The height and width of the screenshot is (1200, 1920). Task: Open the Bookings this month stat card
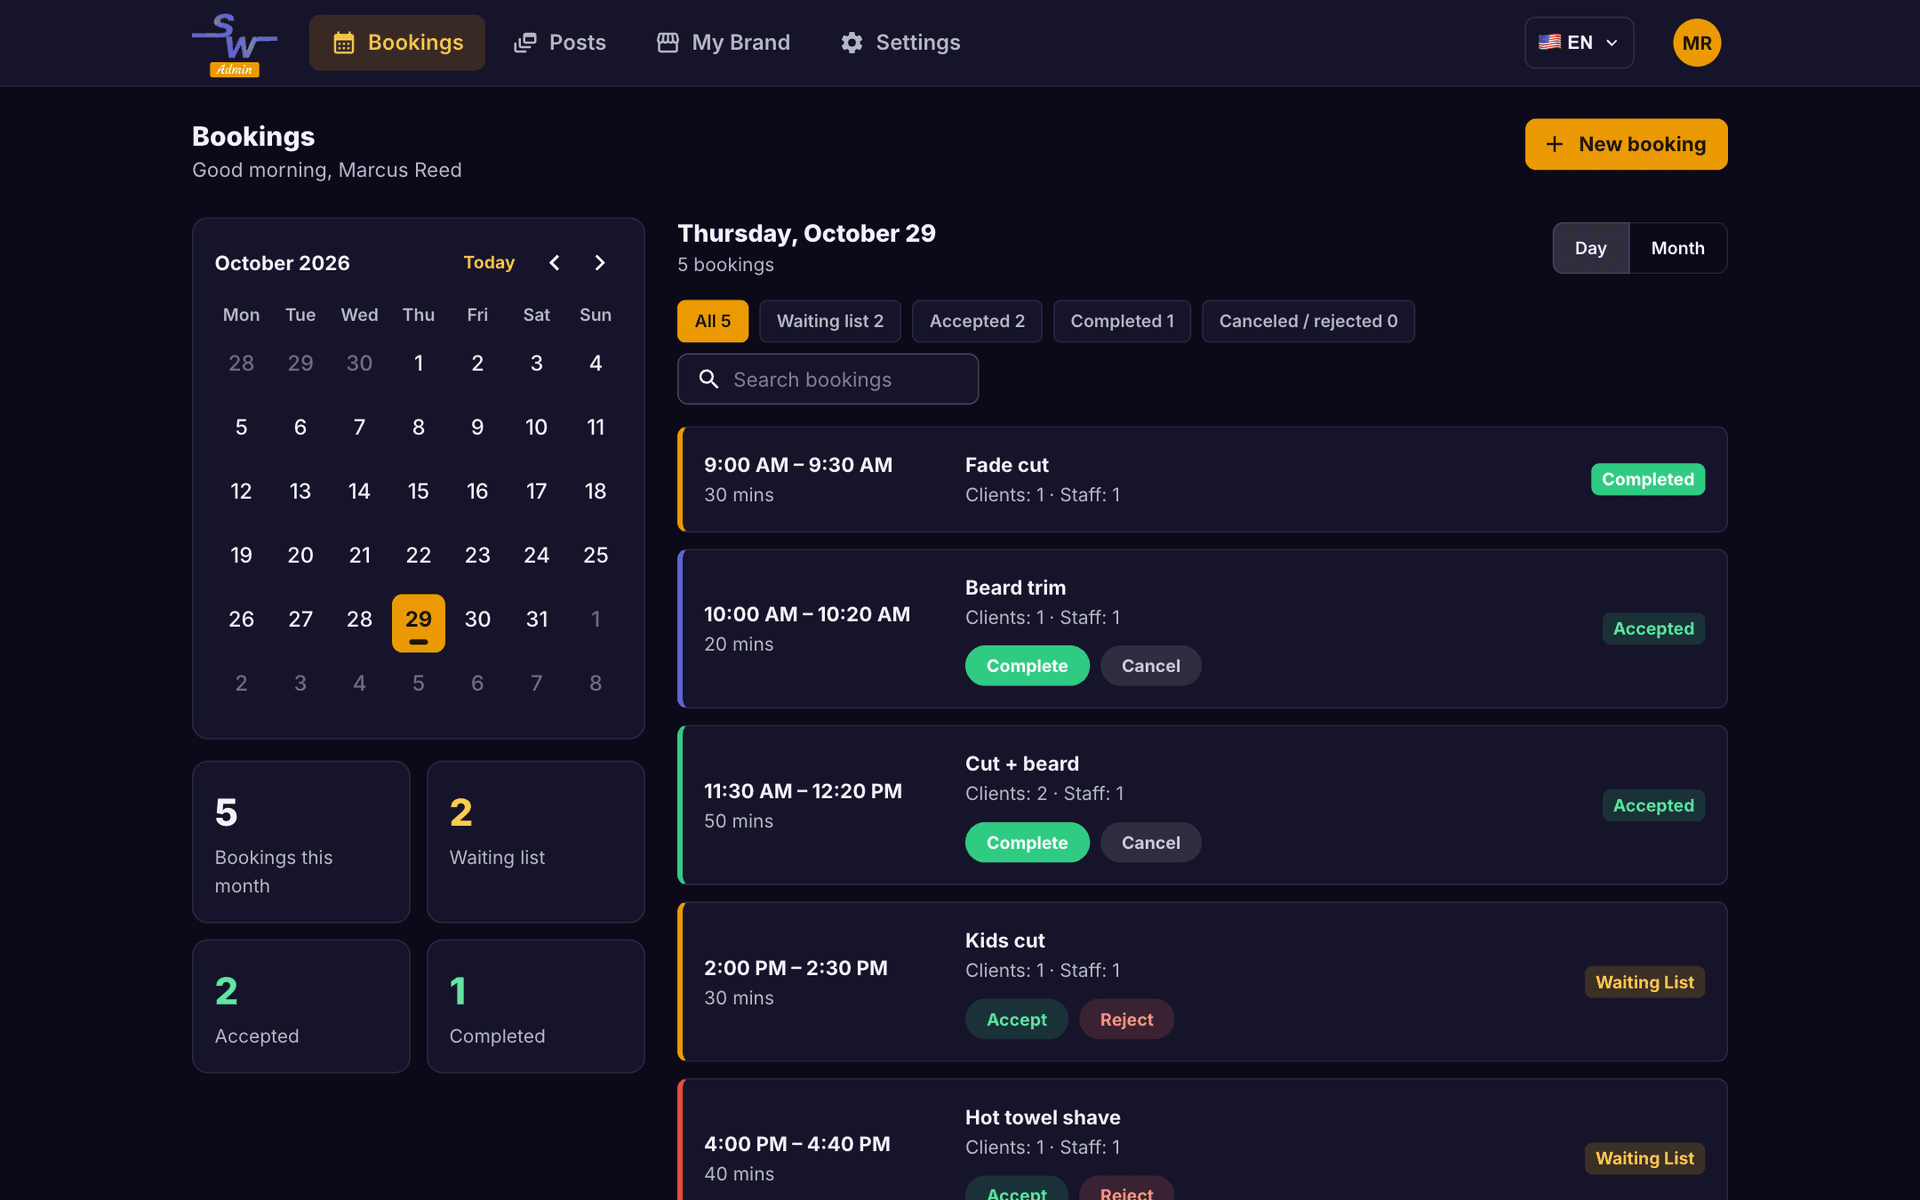(x=301, y=842)
